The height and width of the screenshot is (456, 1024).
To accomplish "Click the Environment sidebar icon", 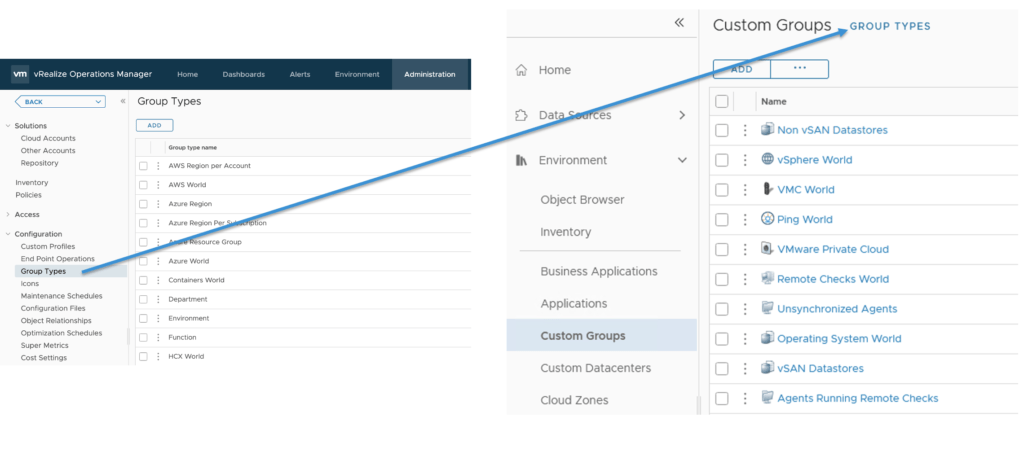I will tap(521, 160).
